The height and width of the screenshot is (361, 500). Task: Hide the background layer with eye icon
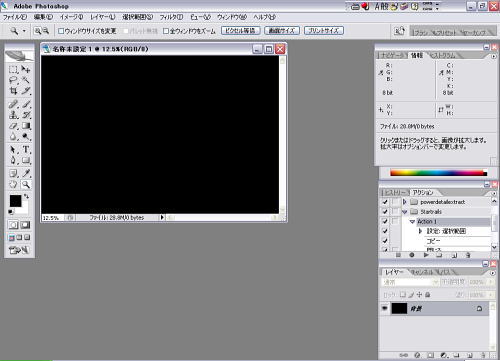pyautogui.click(x=384, y=308)
